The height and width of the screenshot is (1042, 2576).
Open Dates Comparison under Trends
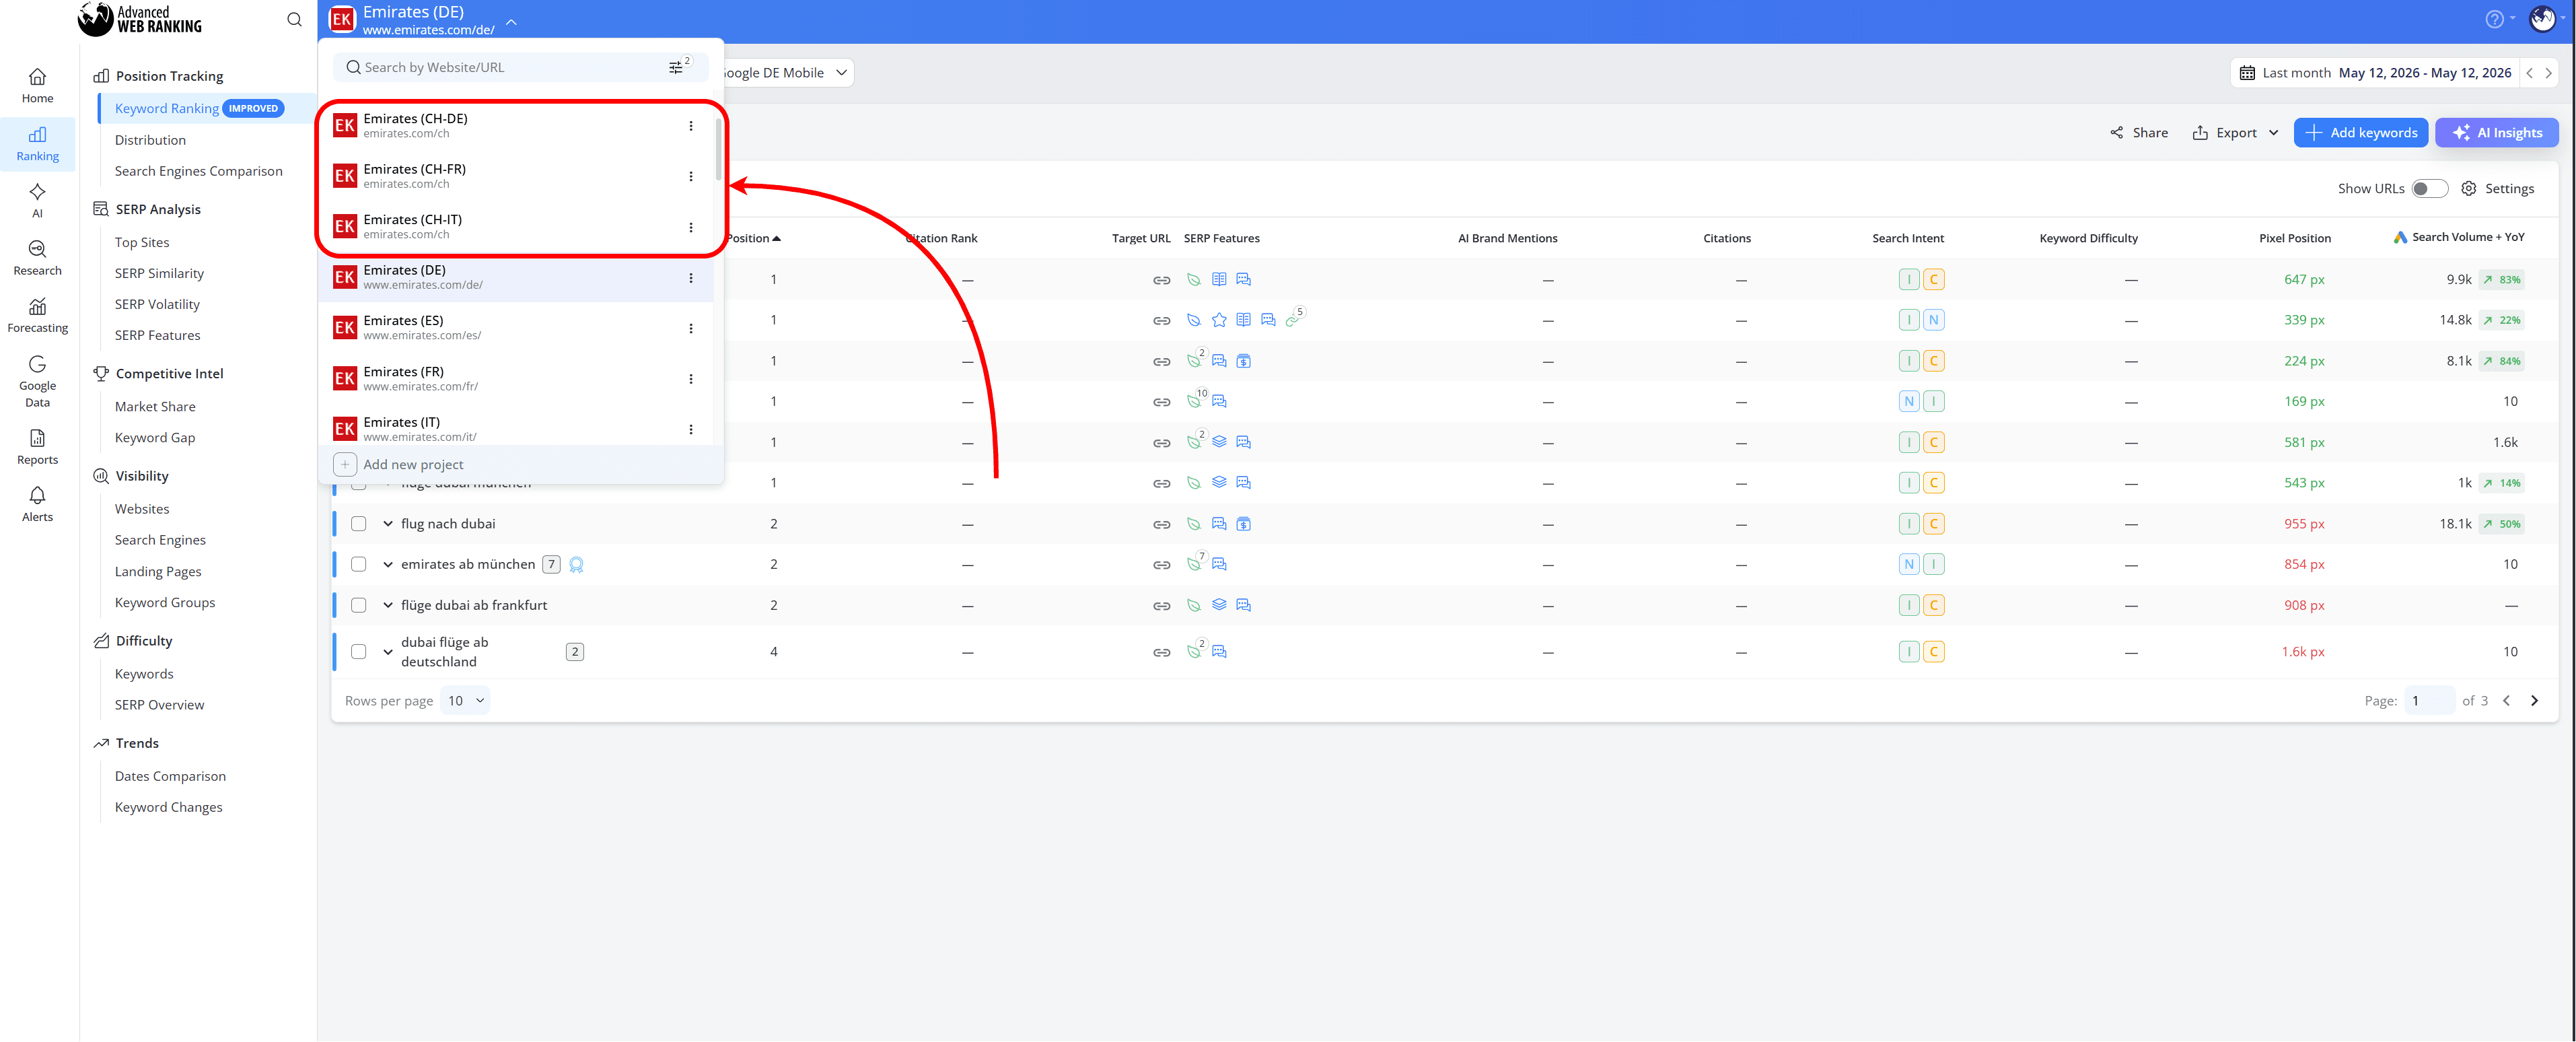click(170, 776)
